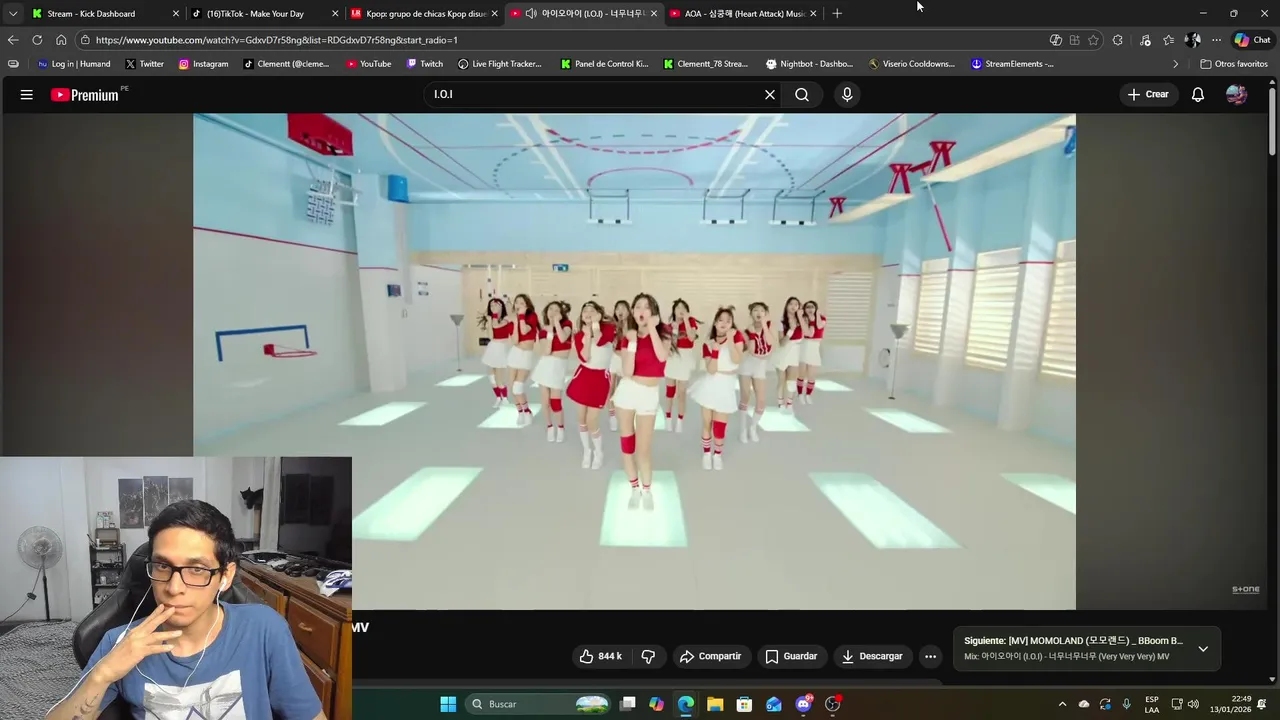This screenshot has width=1280, height=720.
Task: Open the YouTube guide hamburger menu
Action: (27, 95)
